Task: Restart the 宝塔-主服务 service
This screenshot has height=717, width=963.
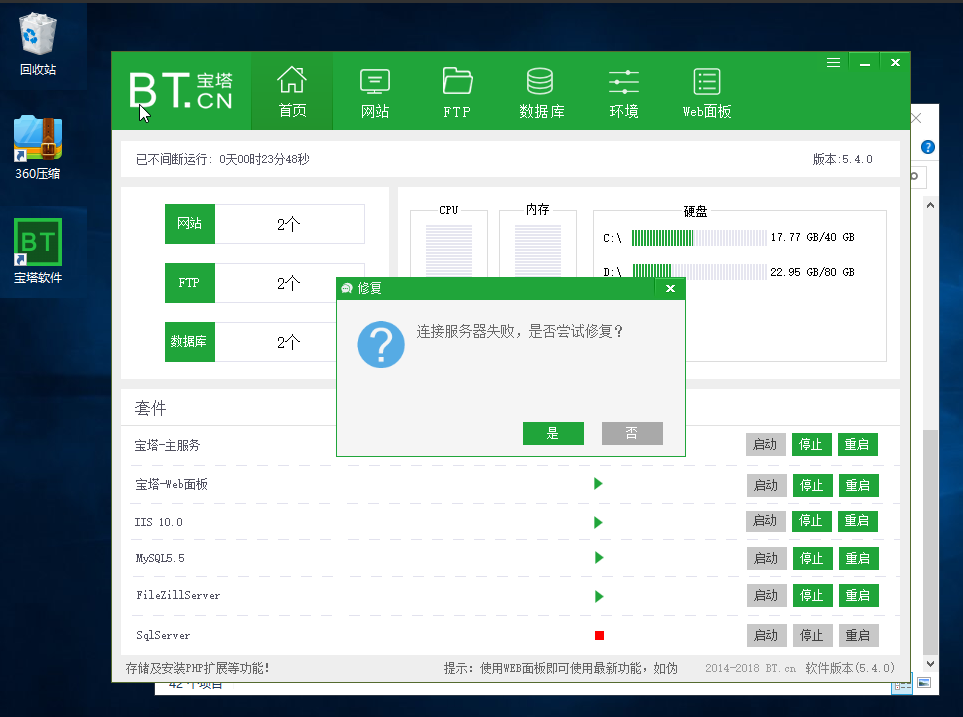Action: pyautogui.click(x=857, y=444)
